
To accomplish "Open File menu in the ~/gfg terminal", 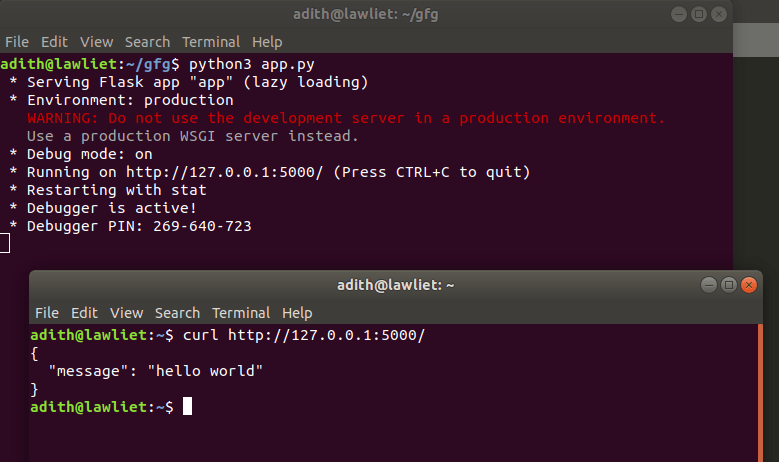I will (16, 42).
